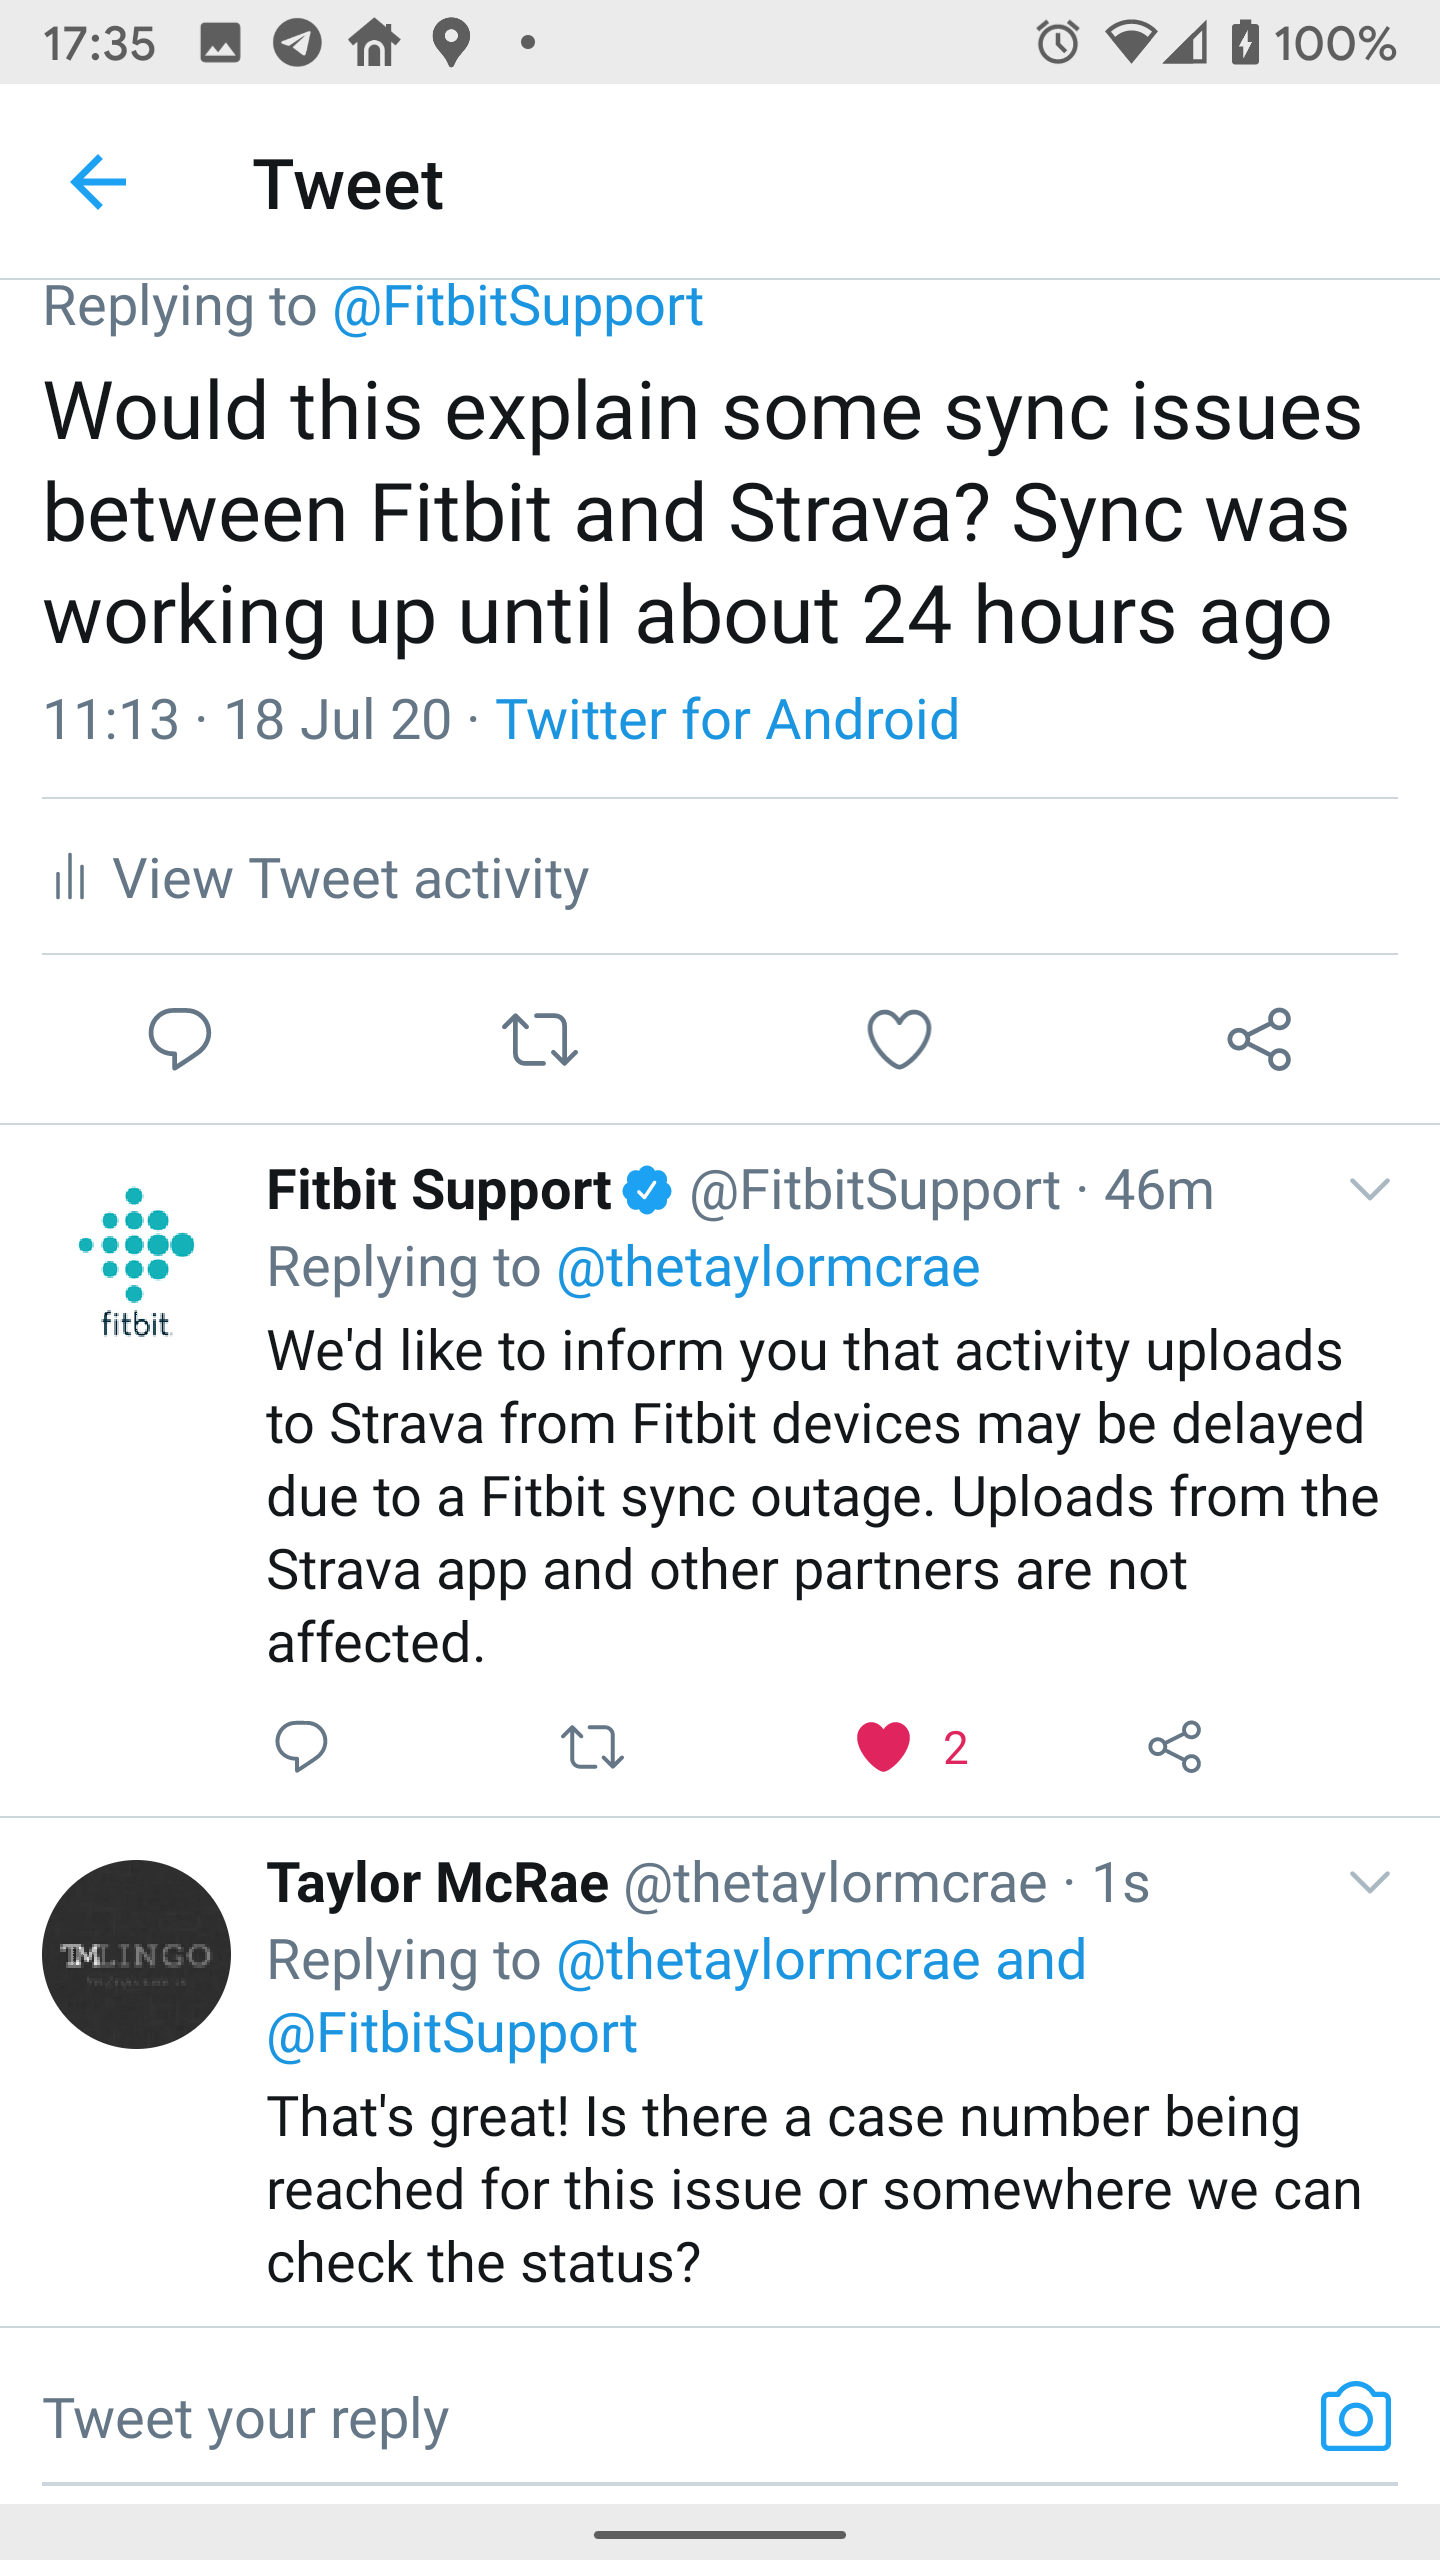Viewport: 1440px width, 2560px height.
Task: Tap the Taylor McRae TMLINGO profile avatar
Action: (x=136, y=1954)
